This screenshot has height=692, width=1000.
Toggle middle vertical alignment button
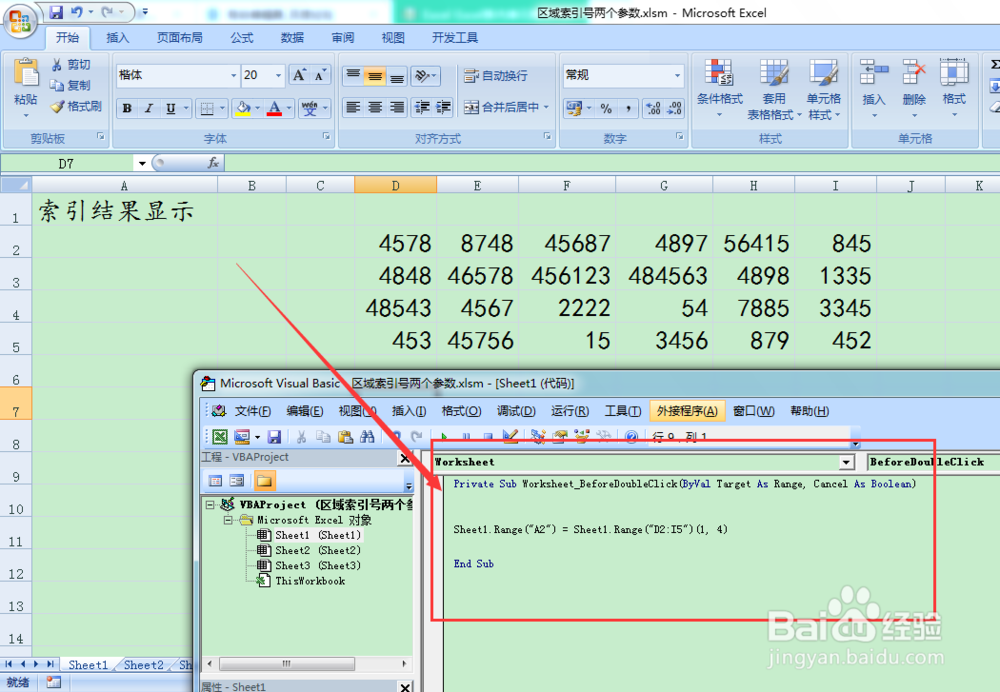[375, 77]
